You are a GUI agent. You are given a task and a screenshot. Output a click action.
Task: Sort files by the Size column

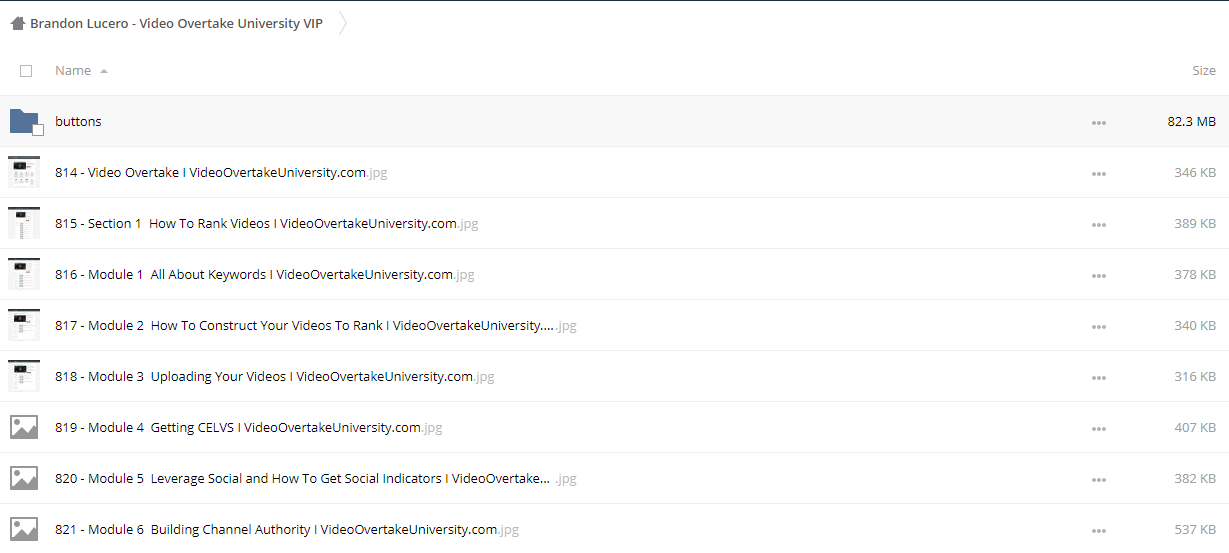(1204, 71)
